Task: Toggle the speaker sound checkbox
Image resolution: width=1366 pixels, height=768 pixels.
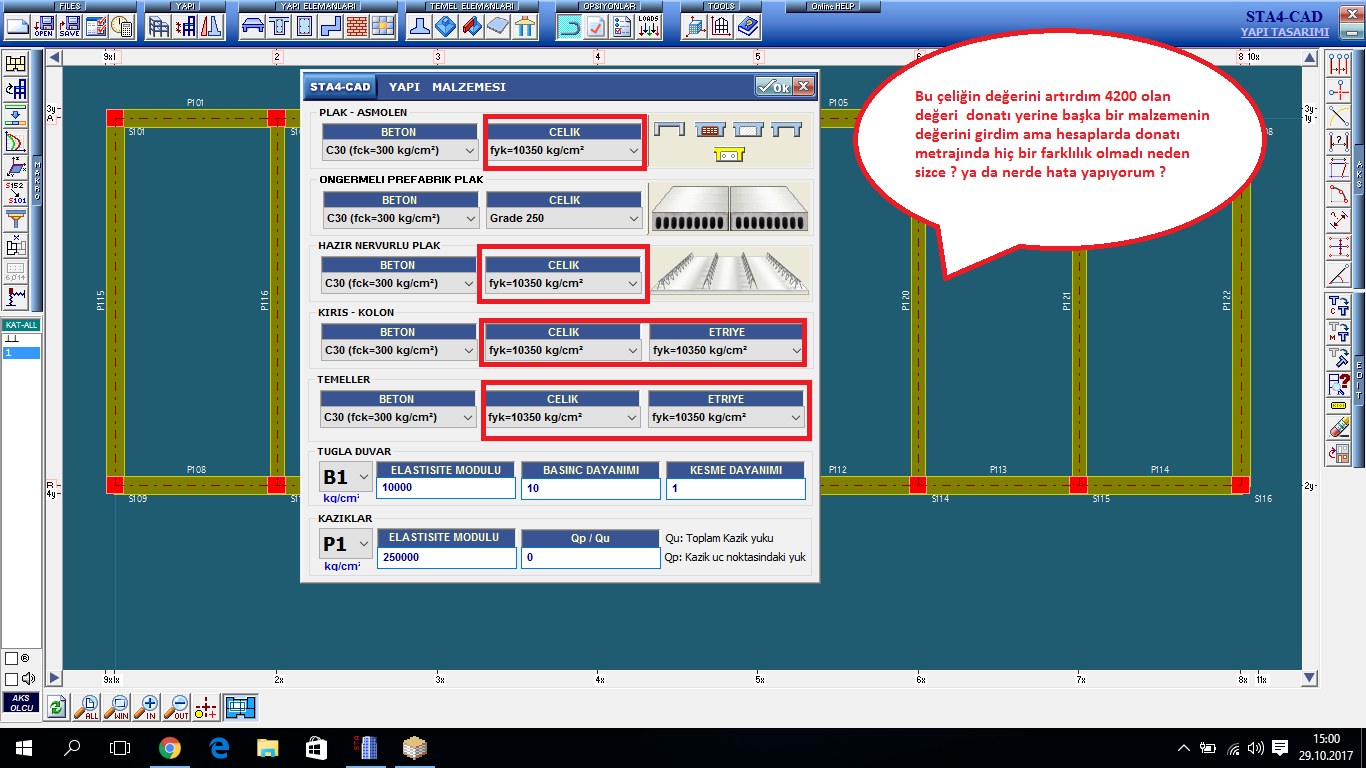Action: (12, 679)
